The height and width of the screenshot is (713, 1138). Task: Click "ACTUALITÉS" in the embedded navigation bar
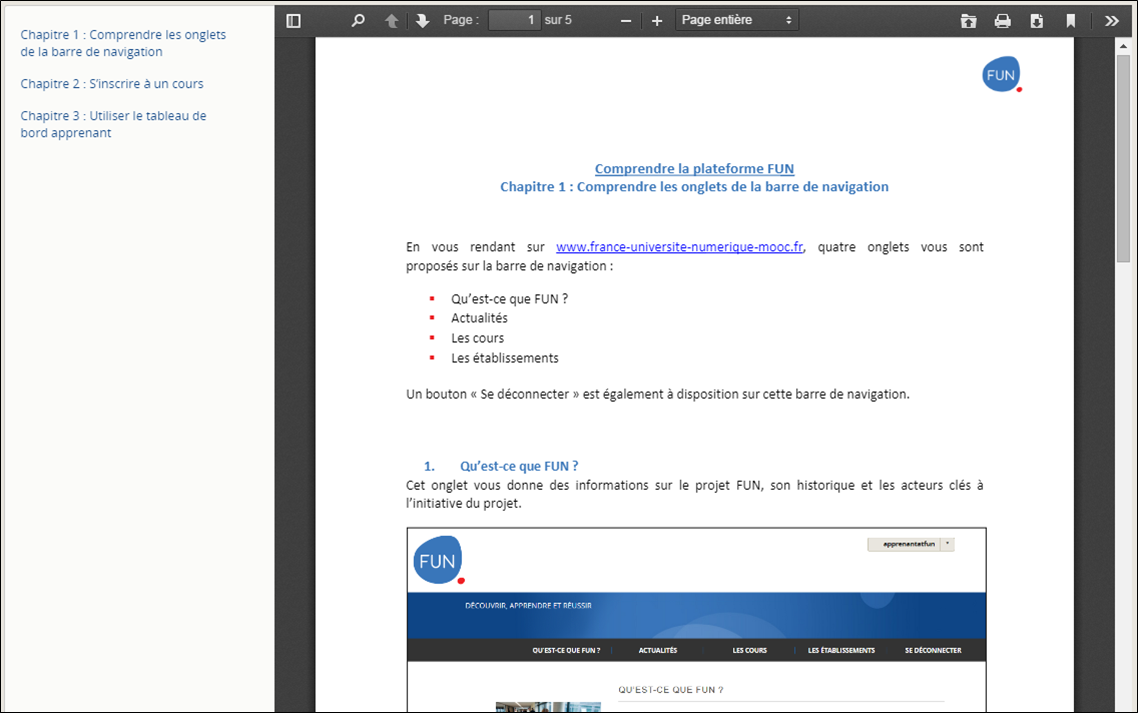(658, 651)
